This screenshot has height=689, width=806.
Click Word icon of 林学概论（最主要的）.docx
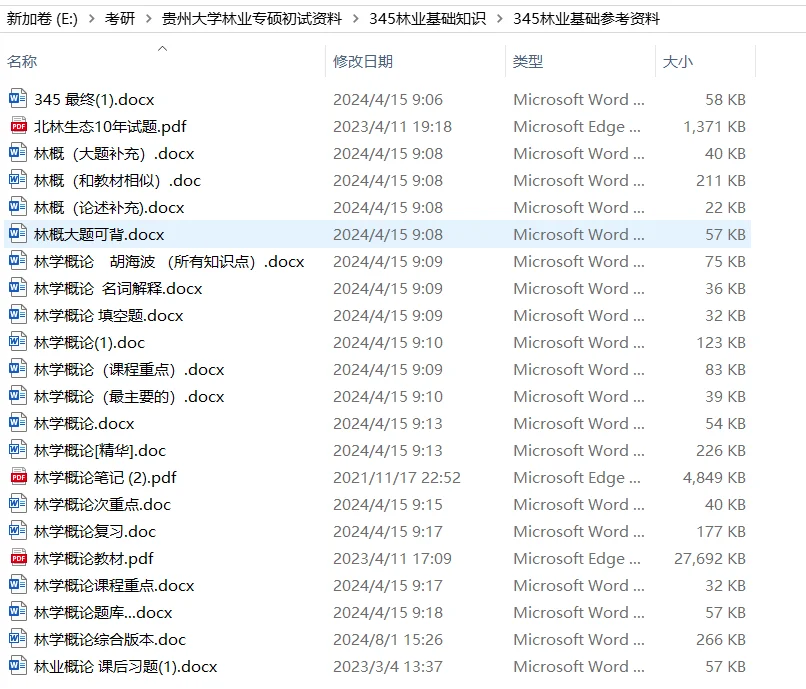tap(18, 395)
